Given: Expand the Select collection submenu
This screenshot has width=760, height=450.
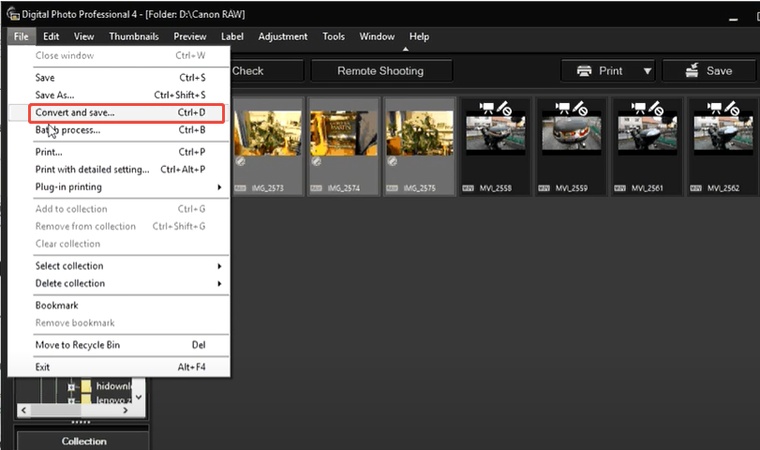Looking at the screenshot, I should coord(219,266).
